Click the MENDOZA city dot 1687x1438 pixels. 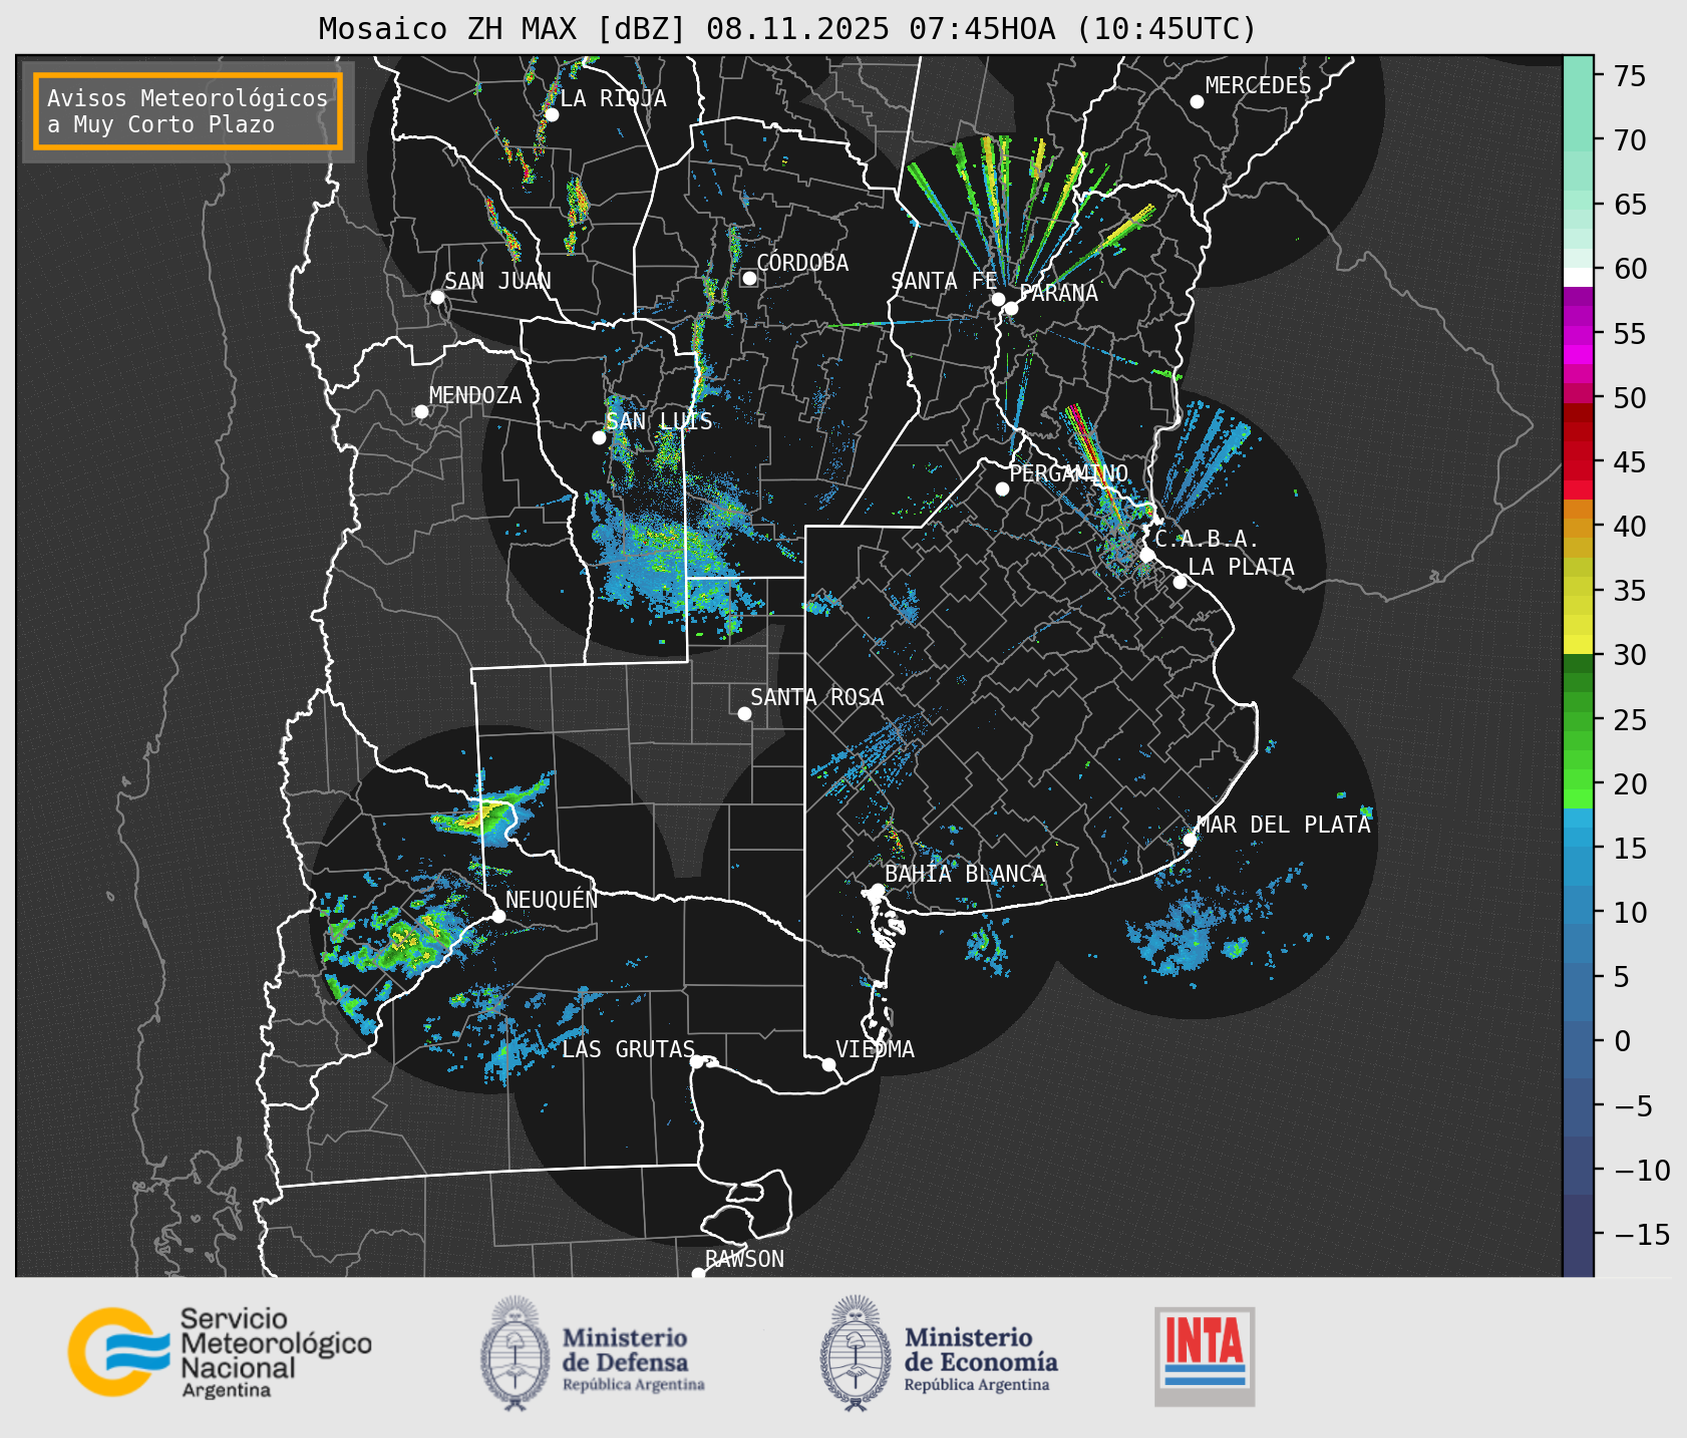coord(421,411)
